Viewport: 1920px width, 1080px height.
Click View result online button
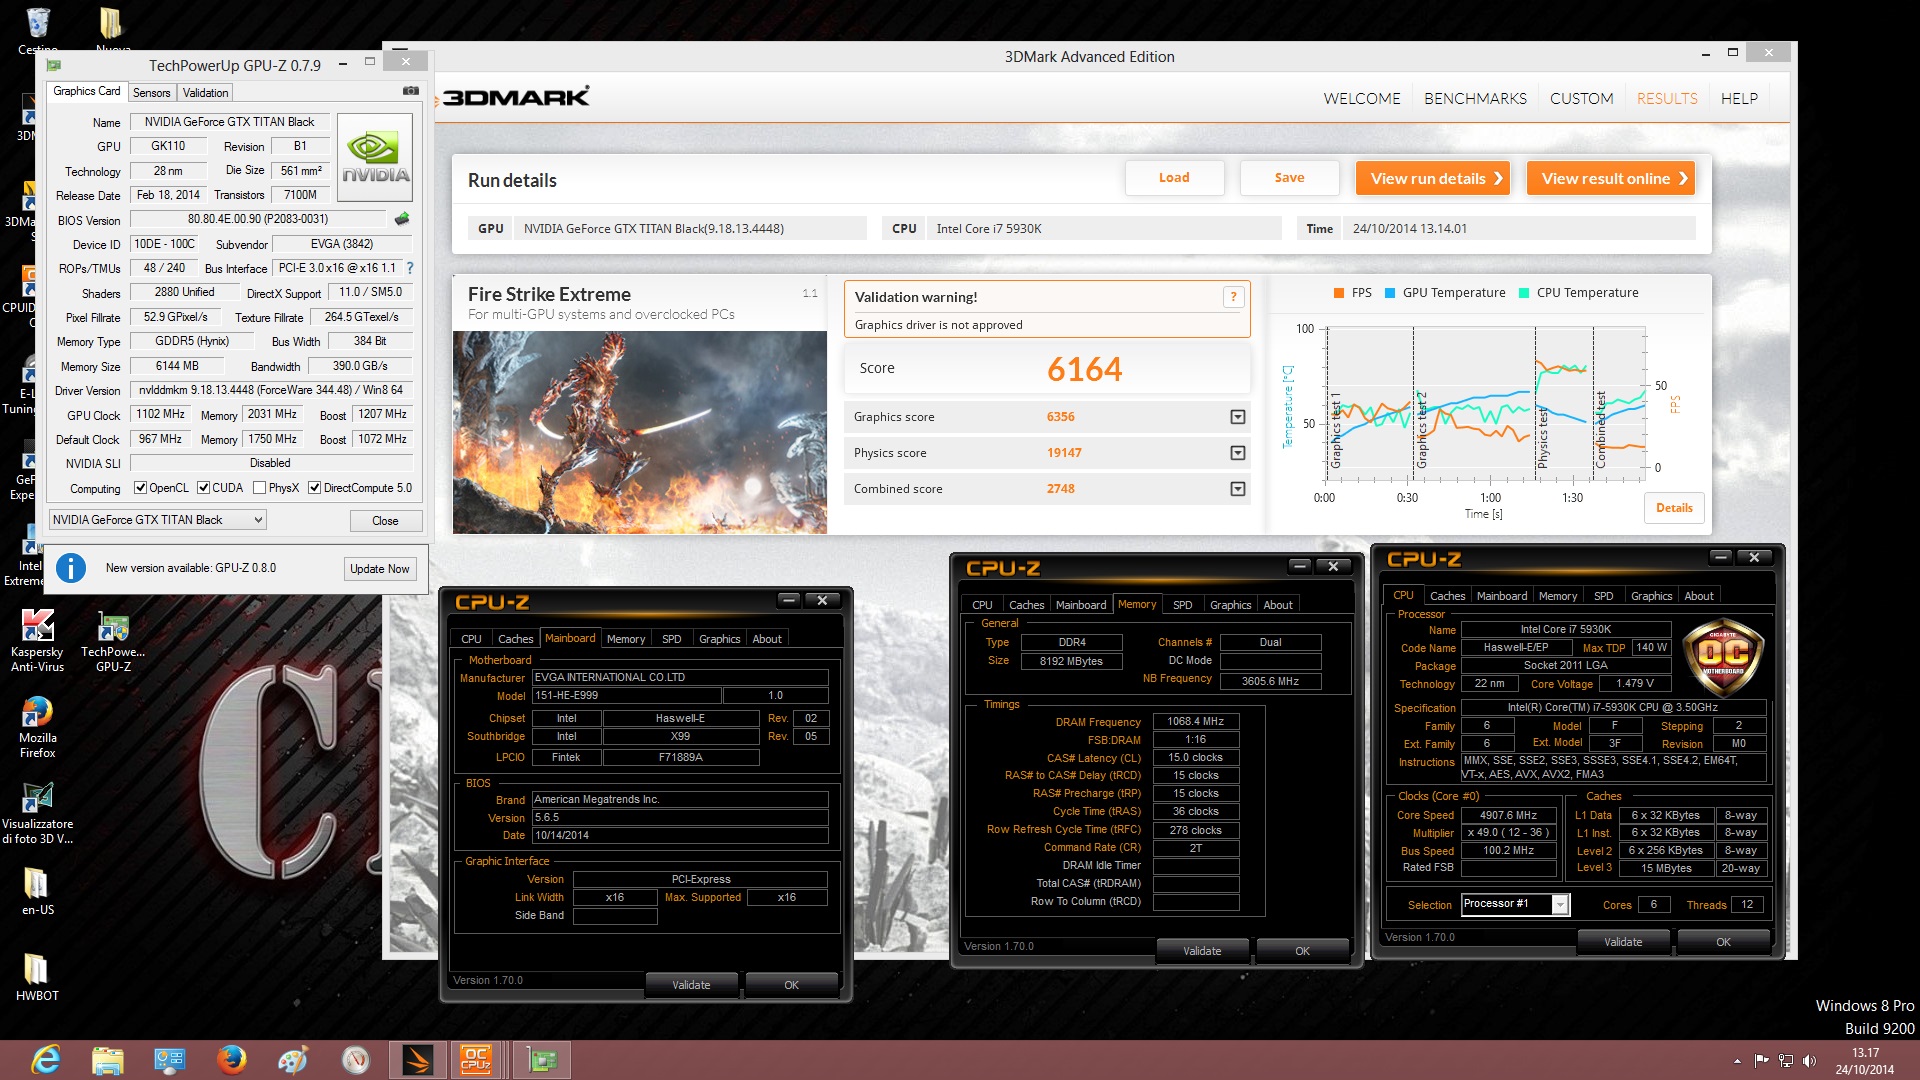point(1611,178)
